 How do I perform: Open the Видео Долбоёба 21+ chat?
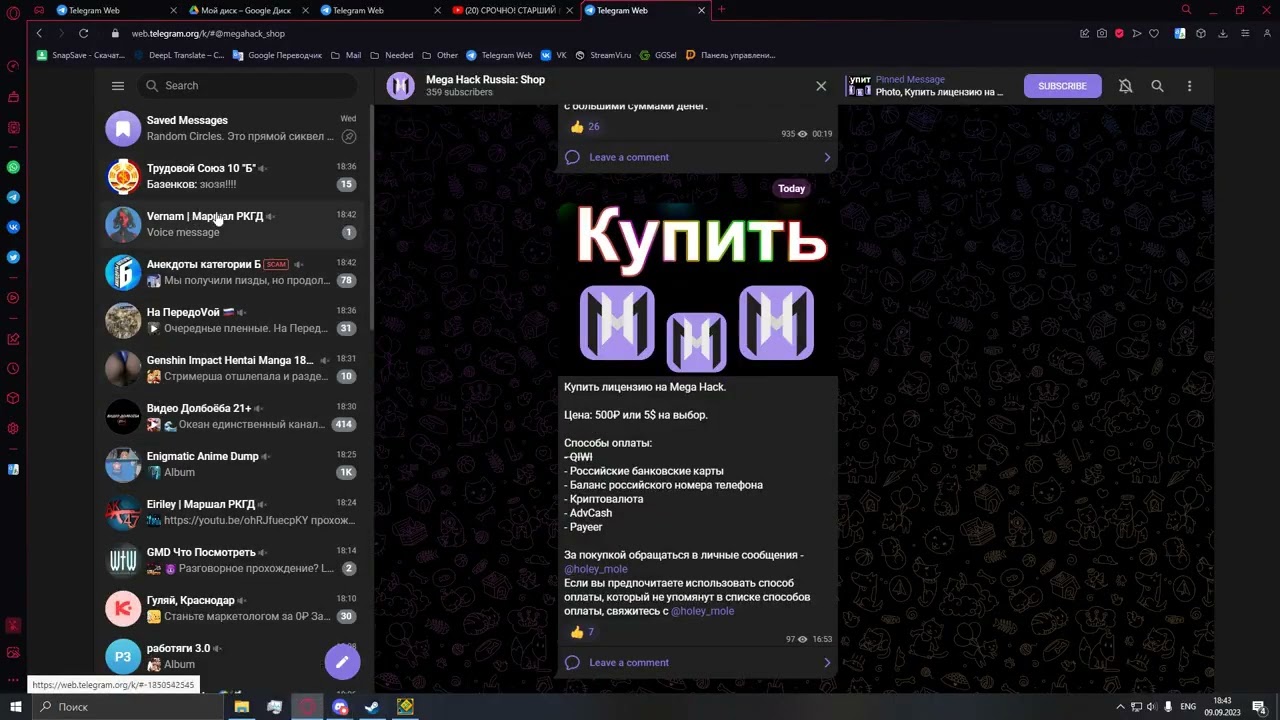[x=233, y=416]
